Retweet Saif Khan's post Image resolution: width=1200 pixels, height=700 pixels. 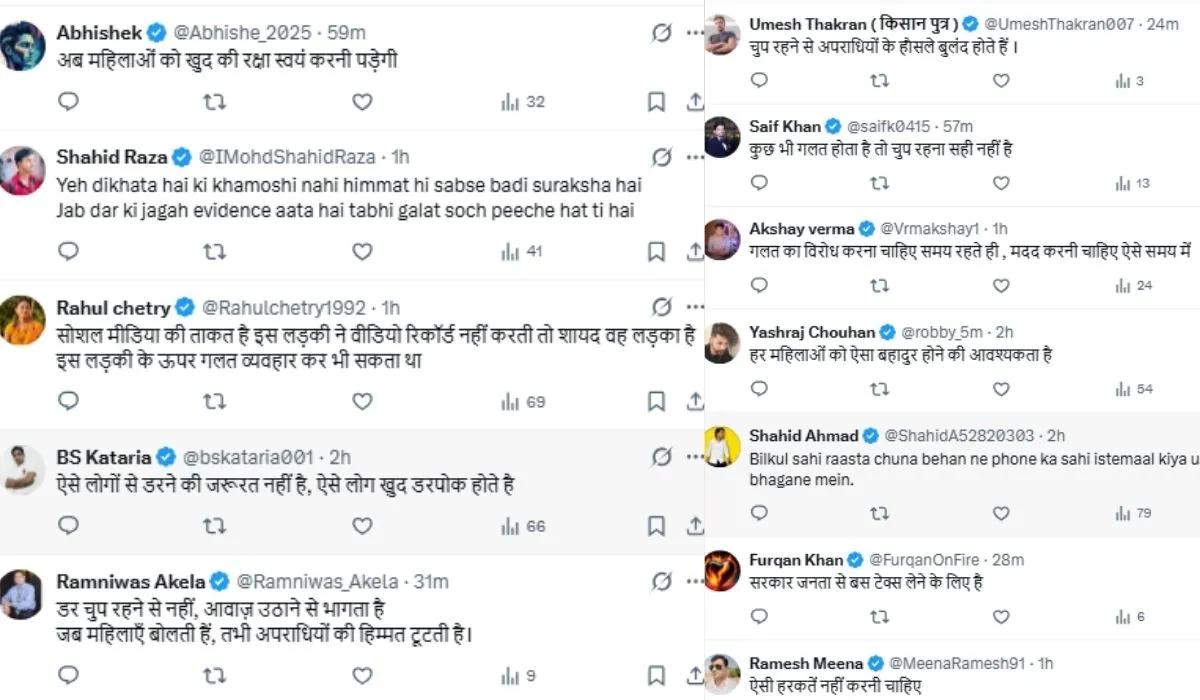(x=879, y=183)
